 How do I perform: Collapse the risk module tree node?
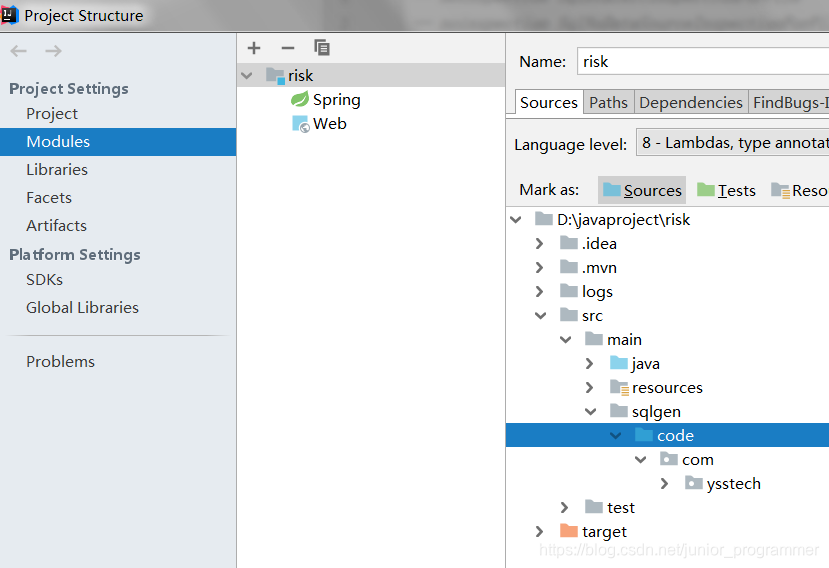coord(246,76)
